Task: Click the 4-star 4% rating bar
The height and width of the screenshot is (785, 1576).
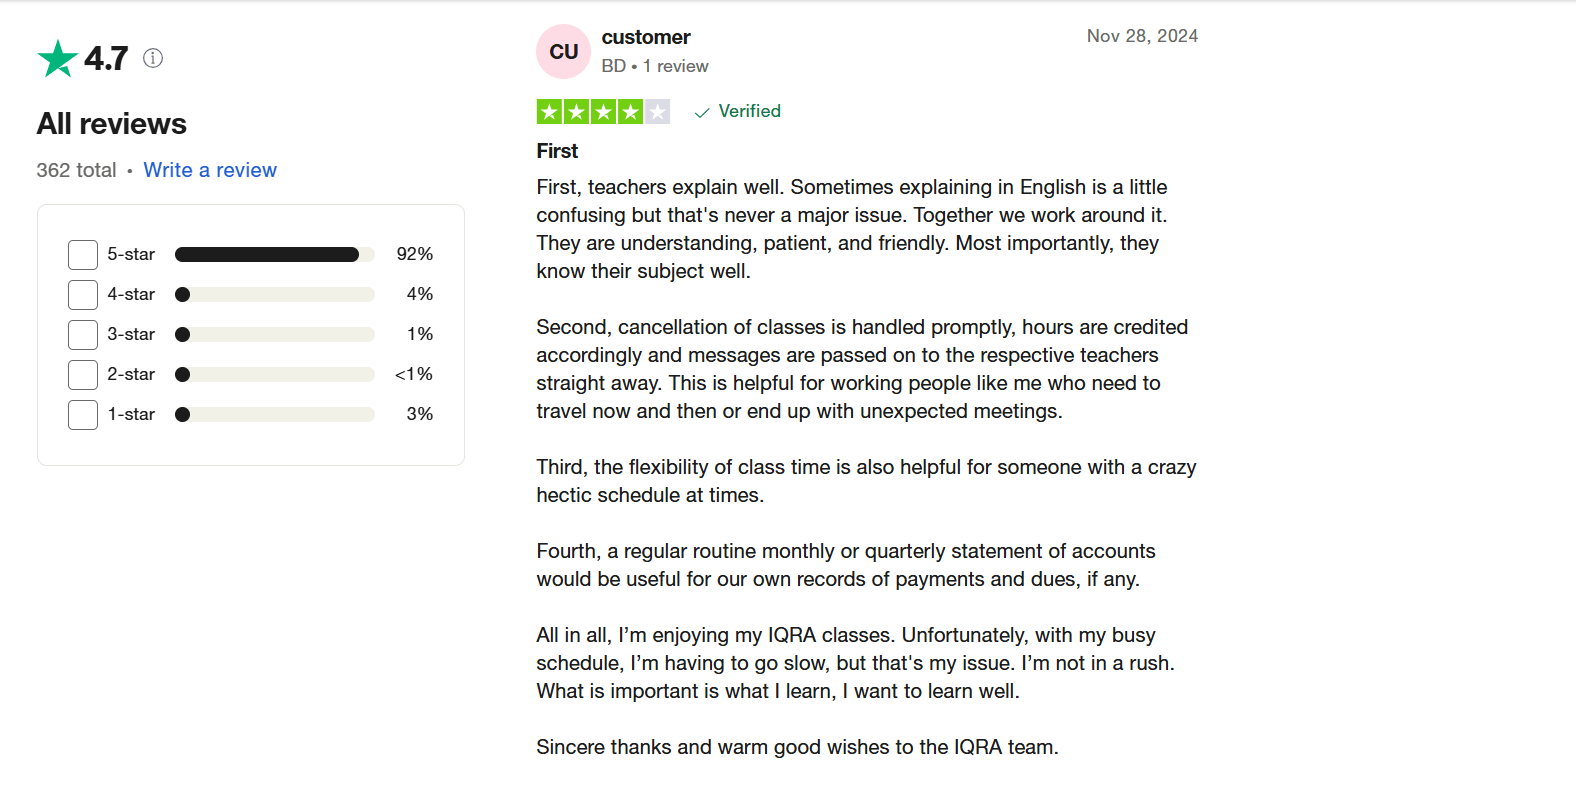Action: pos(274,295)
